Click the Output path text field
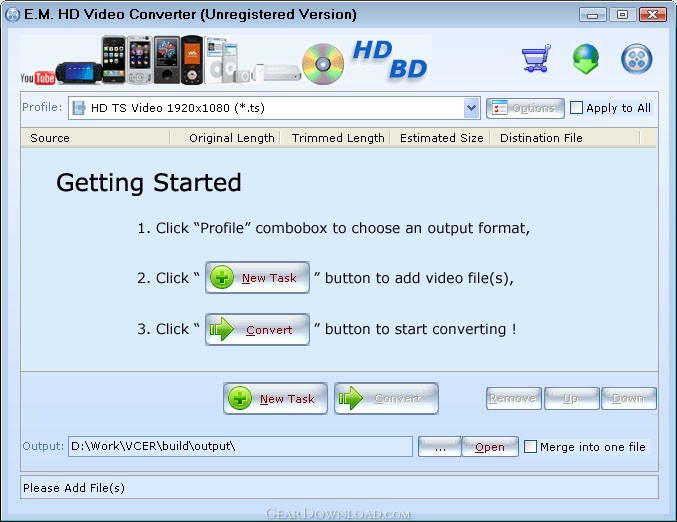The image size is (677, 522). coord(240,446)
